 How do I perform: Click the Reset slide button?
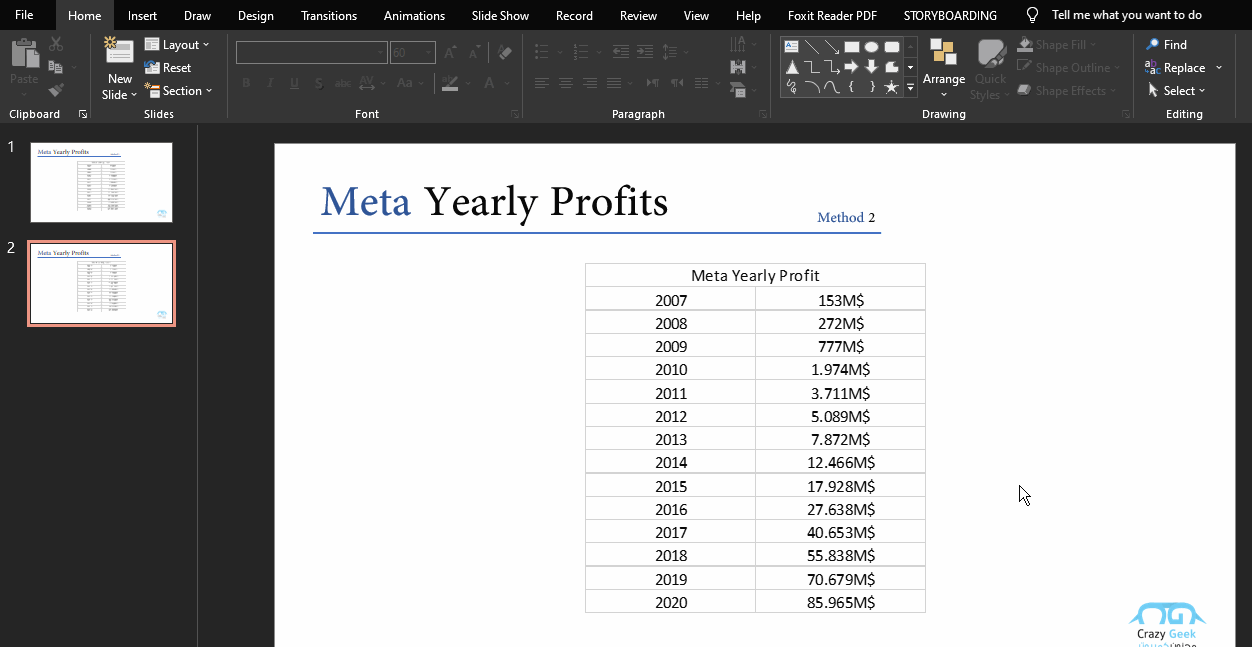point(168,68)
